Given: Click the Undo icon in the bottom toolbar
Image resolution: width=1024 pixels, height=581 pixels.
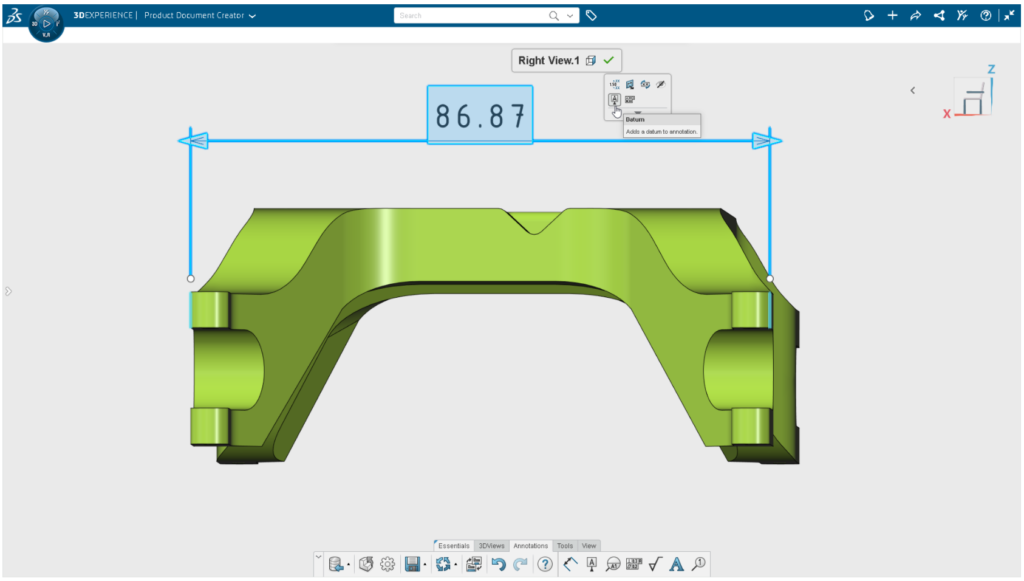Looking at the screenshot, I should click(498, 563).
